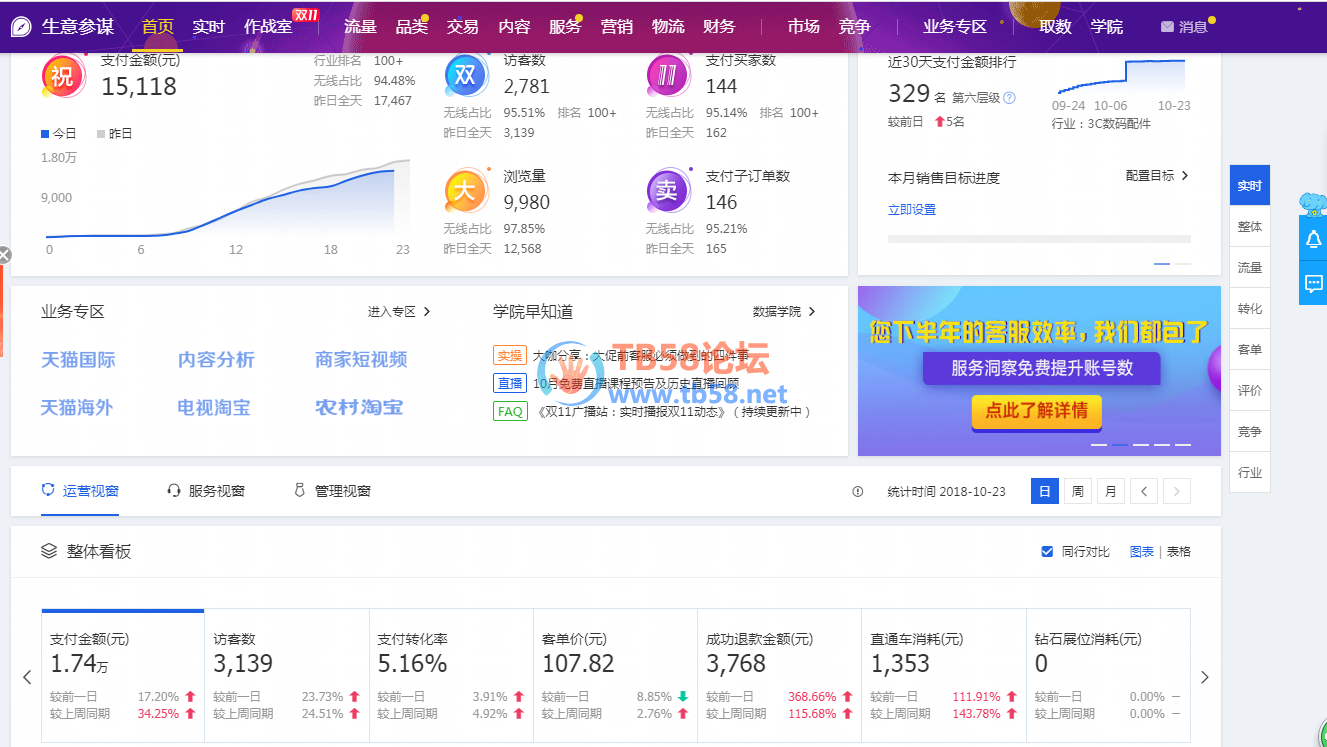The image size is (1327, 747).
Task: Click the 本月销售目标进度 progress bar
Action: click(1039, 240)
